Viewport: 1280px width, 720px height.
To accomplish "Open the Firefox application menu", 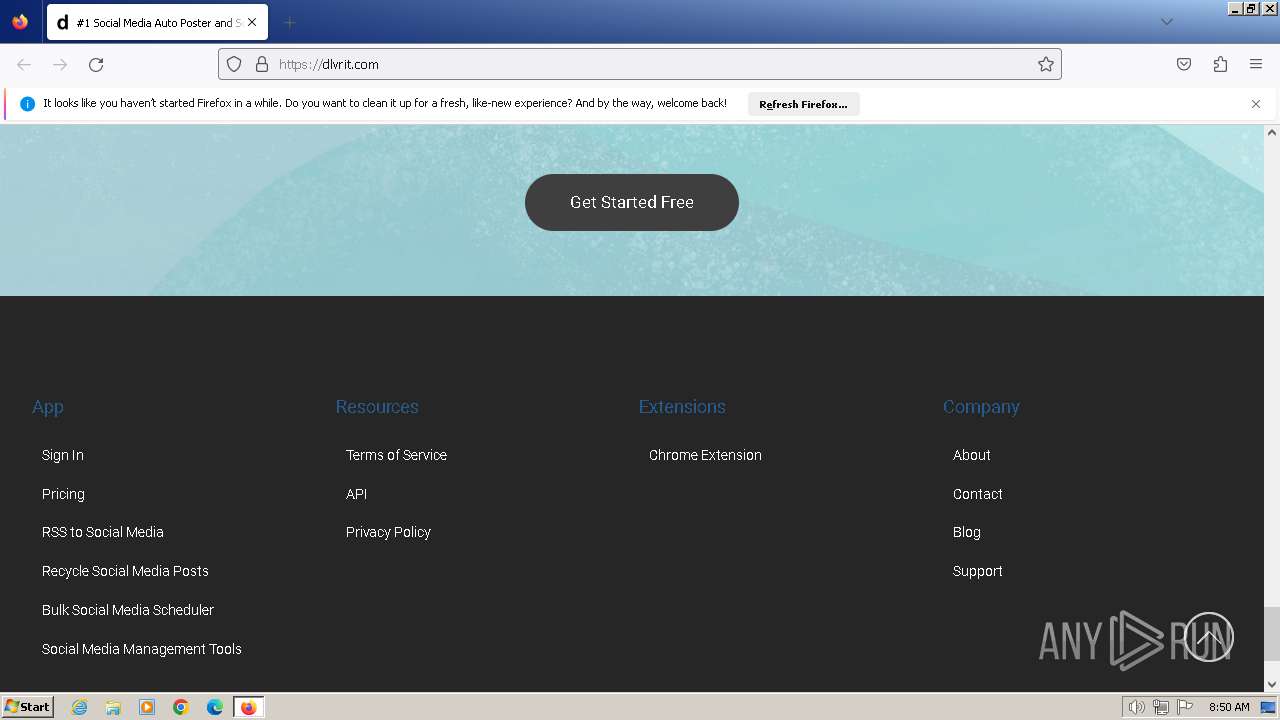I will 1256,64.
